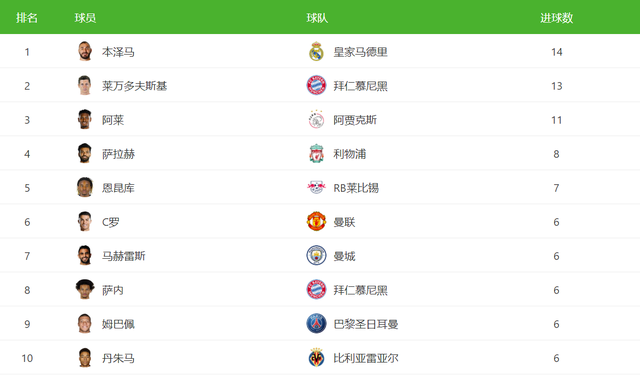This screenshot has width=640, height=376.
Task: Open C罗 player photo
Action: [85, 221]
